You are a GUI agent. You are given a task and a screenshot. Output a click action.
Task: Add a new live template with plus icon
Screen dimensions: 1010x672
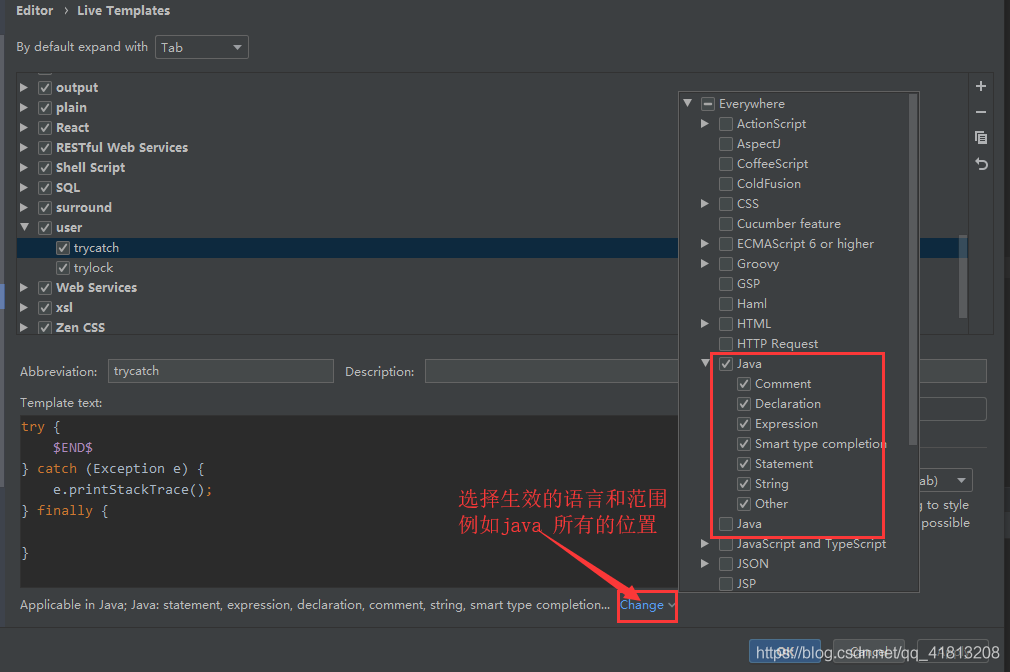pos(980,86)
